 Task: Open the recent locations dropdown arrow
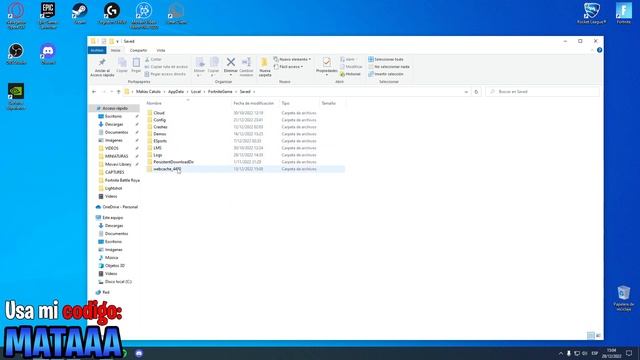[x=111, y=92]
